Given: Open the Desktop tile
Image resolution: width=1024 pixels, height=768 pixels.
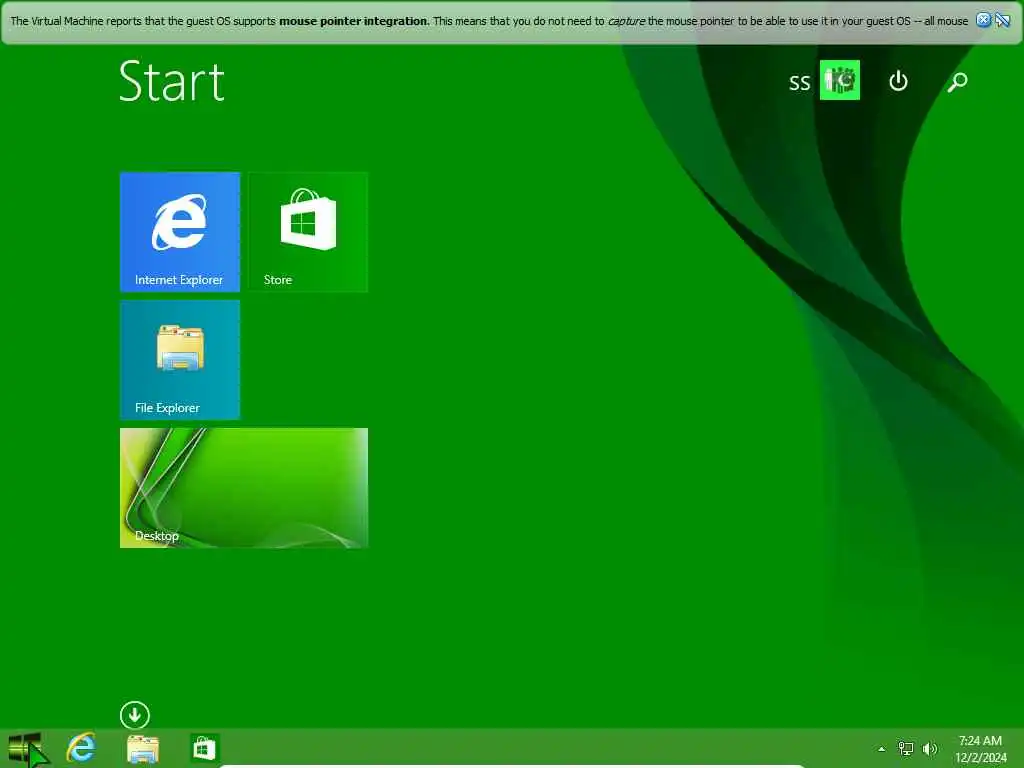Looking at the screenshot, I should point(244,488).
